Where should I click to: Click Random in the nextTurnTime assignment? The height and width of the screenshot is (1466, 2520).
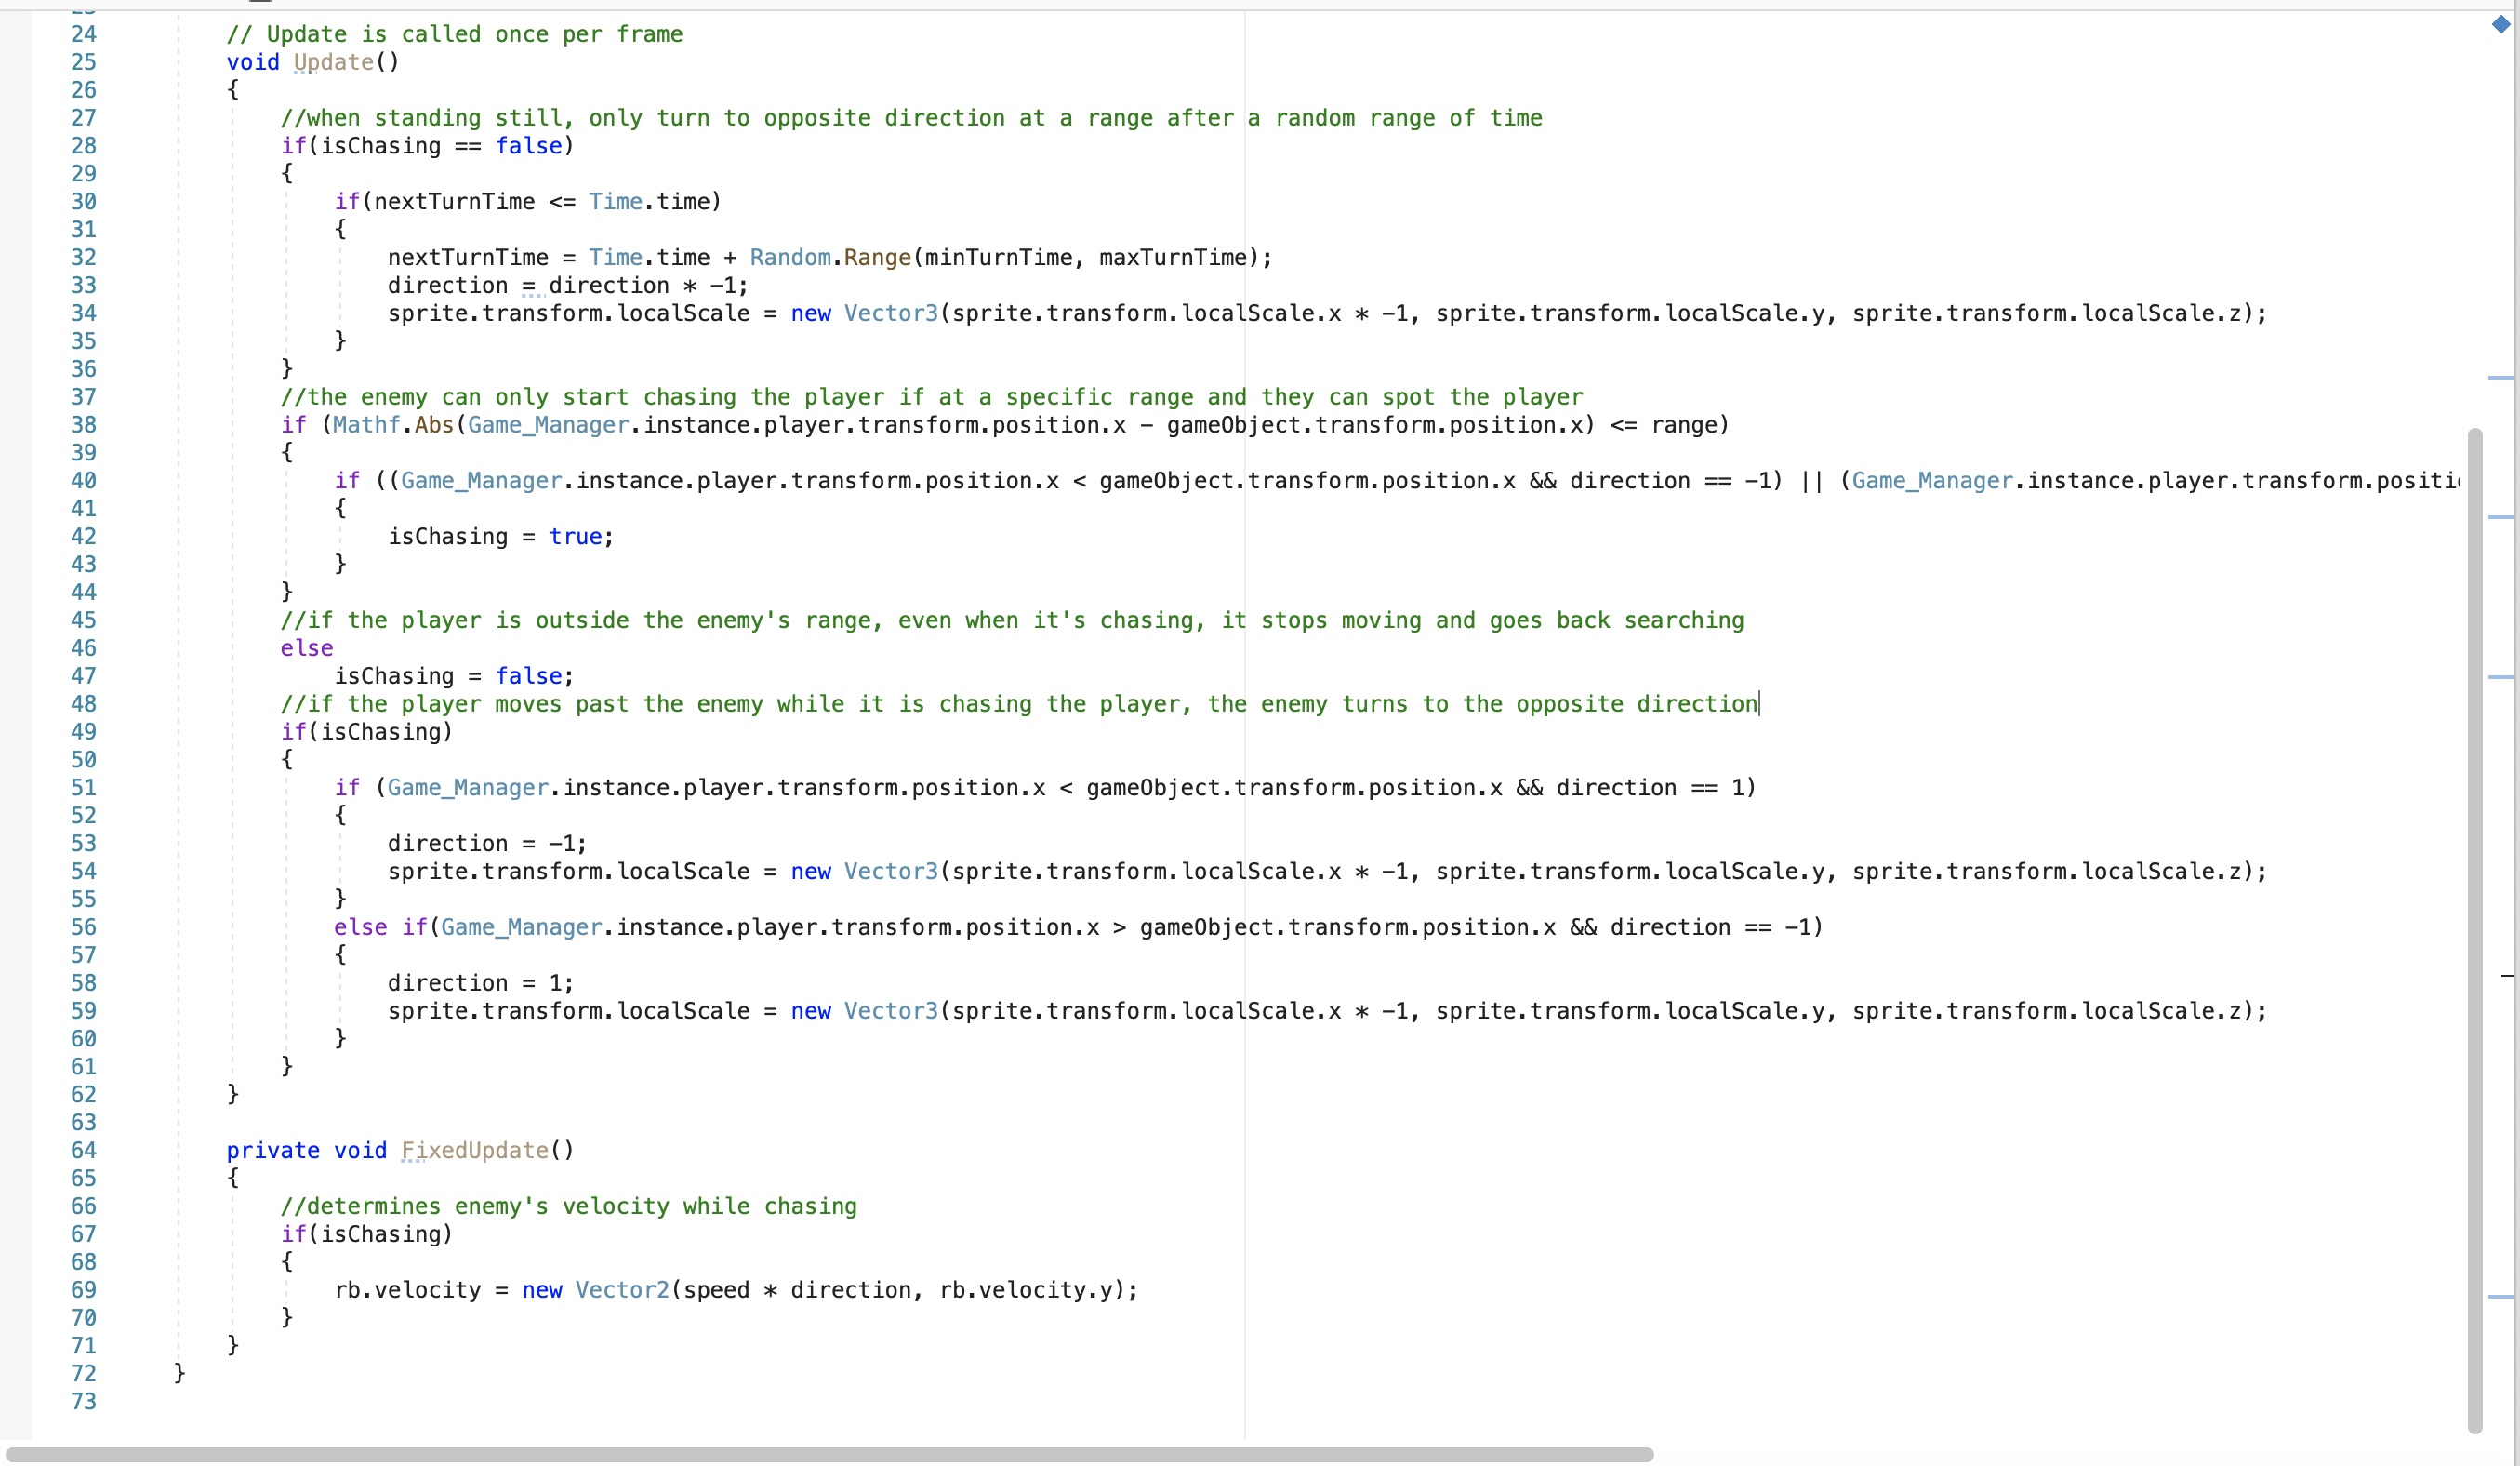pos(789,257)
